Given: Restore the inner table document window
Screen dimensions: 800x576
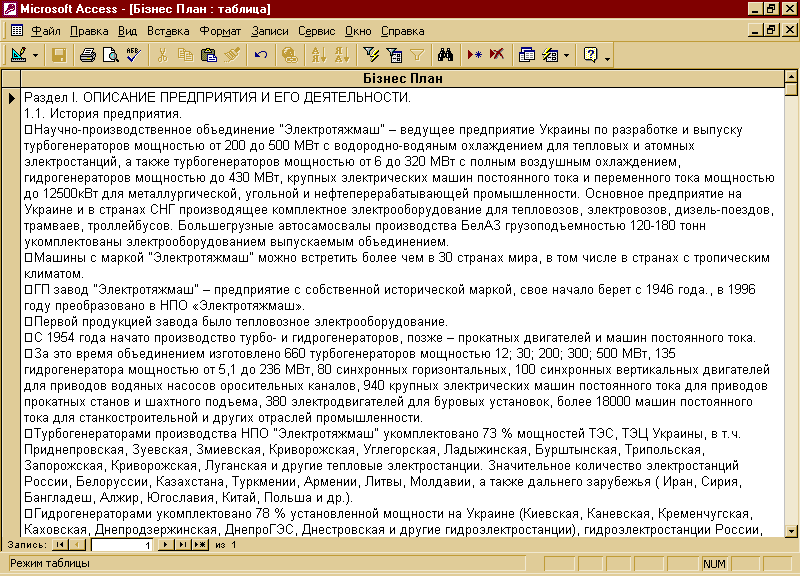Looking at the screenshot, I should [x=770, y=30].
